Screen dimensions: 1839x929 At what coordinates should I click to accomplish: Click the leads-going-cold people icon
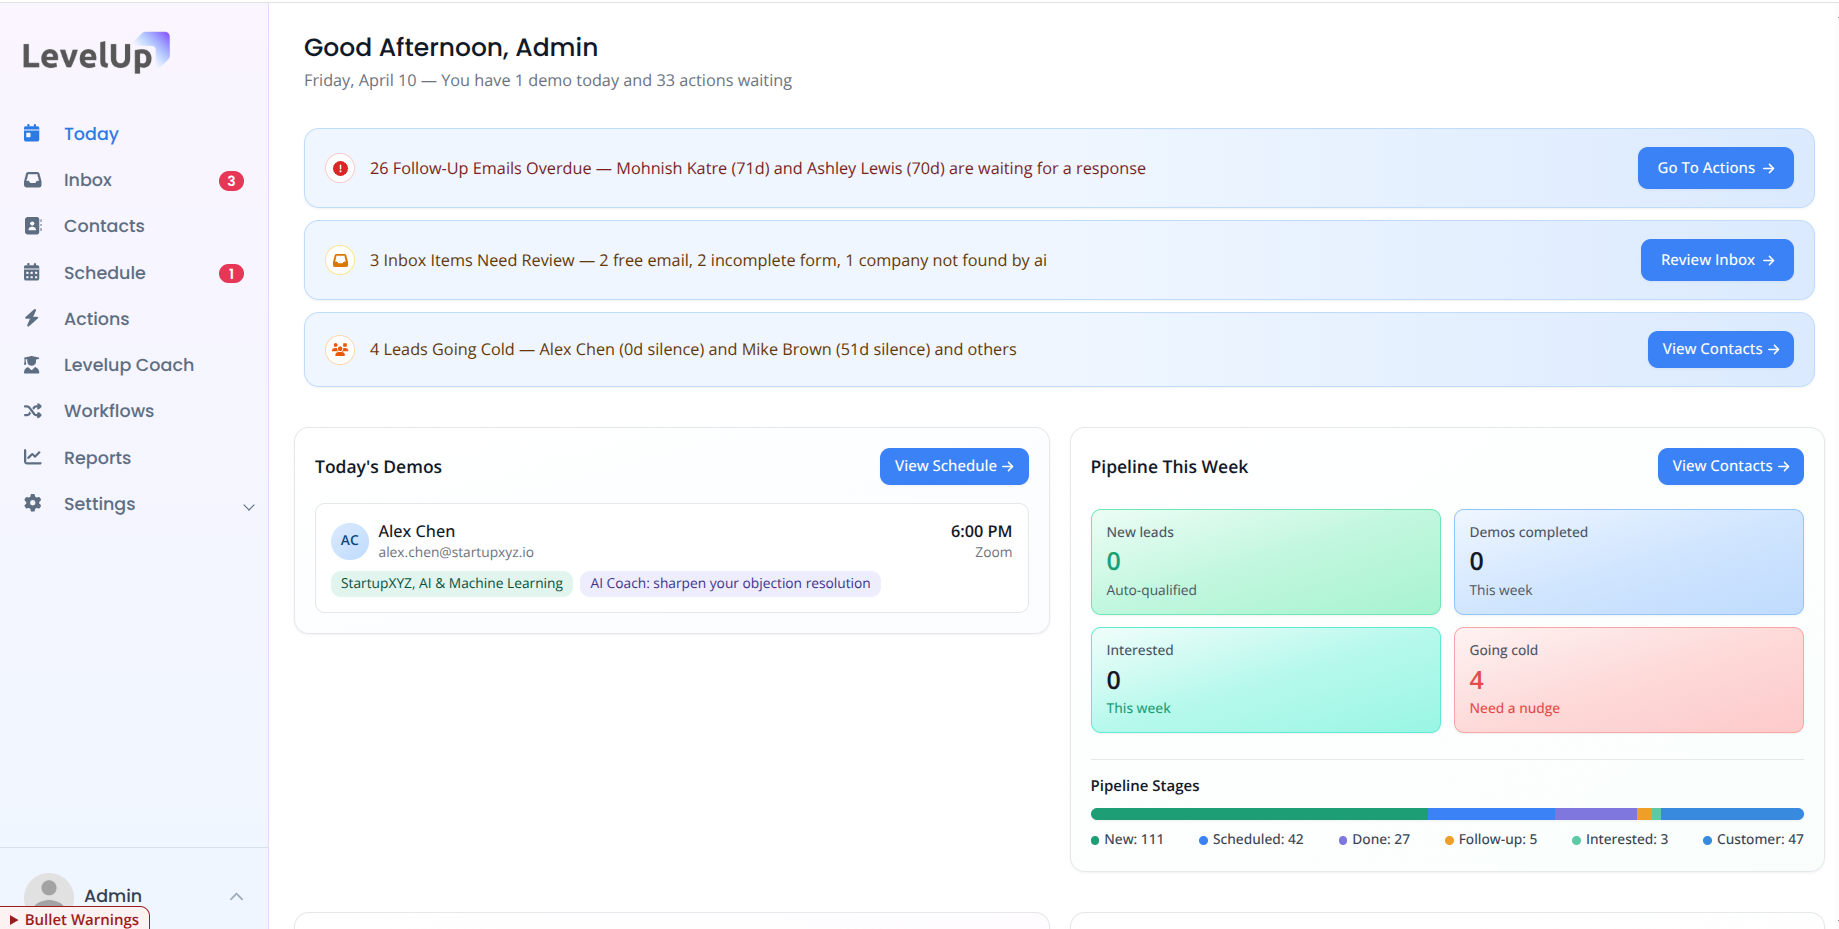pyautogui.click(x=340, y=349)
